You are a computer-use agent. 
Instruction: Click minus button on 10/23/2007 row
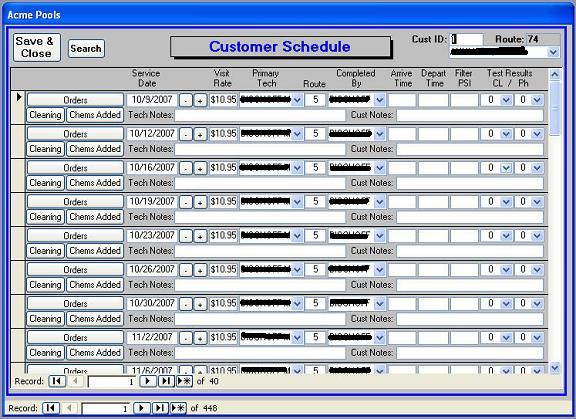click(x=186, y=236)
